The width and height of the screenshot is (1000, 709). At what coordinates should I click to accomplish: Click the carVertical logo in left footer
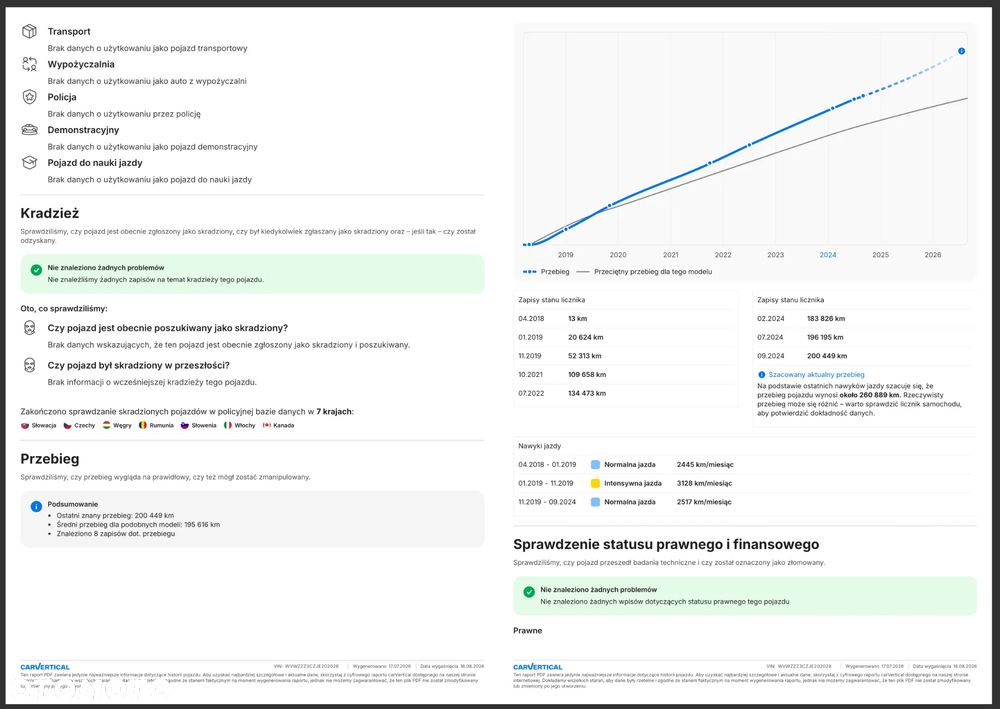[45, 667]
